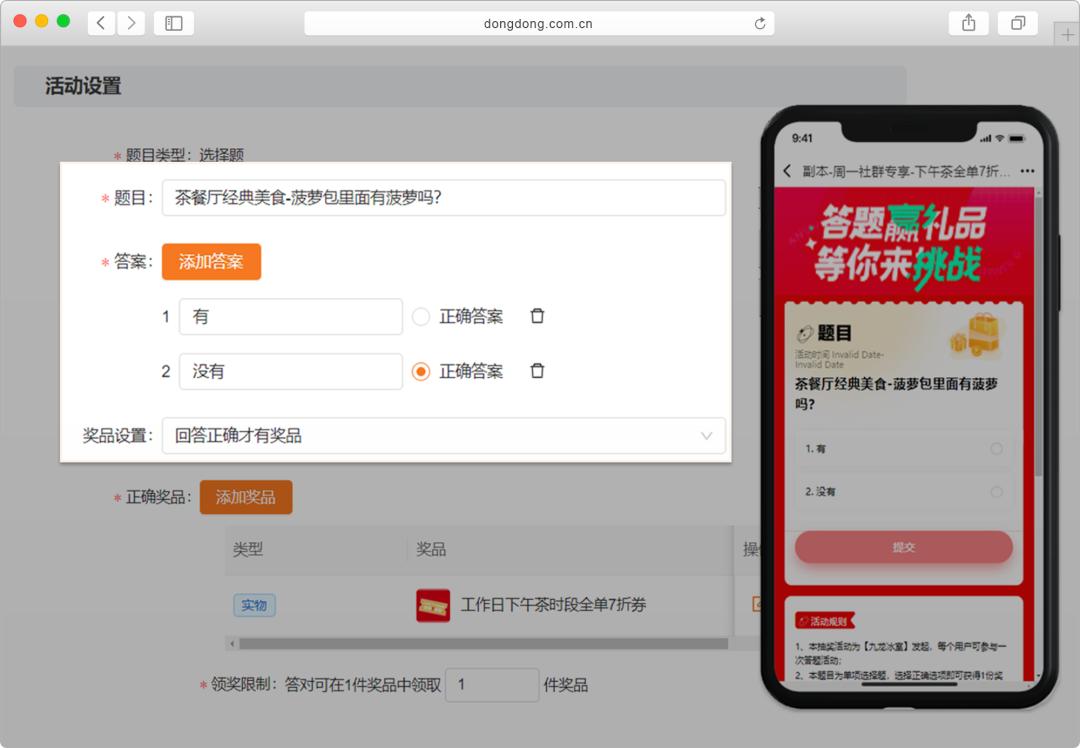1080x748 pixels.
Task: Click the 实物 type tag
Action: [254, 605]
